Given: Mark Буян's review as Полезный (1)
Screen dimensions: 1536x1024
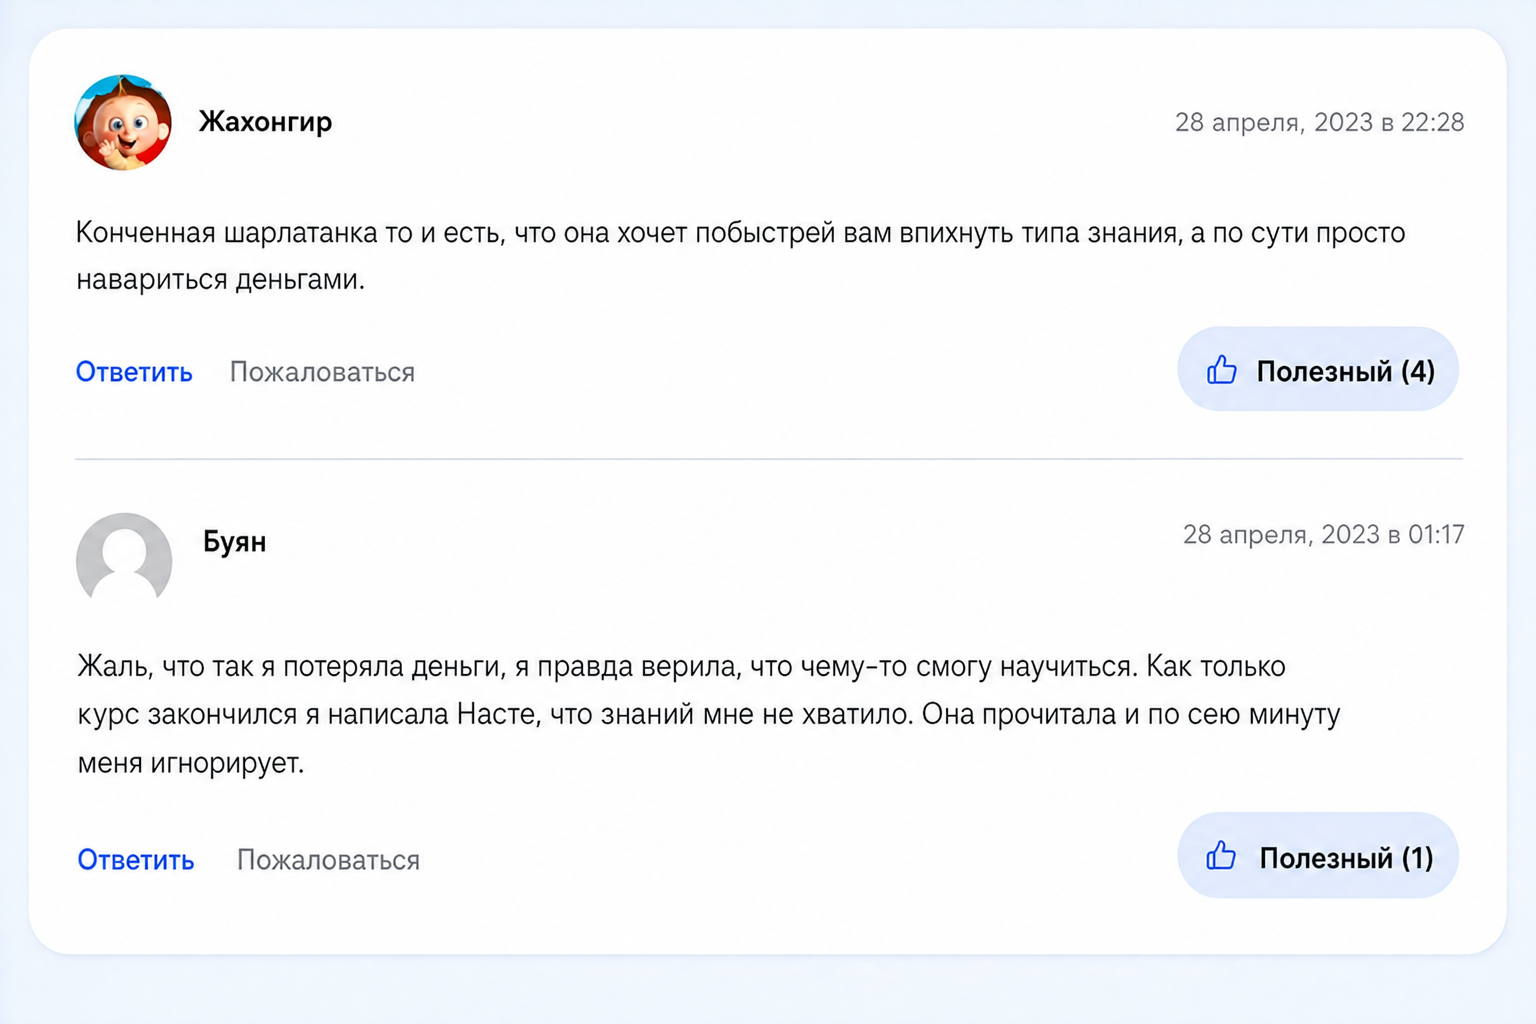Looking at the screenshot, I should pos(1318,855).
